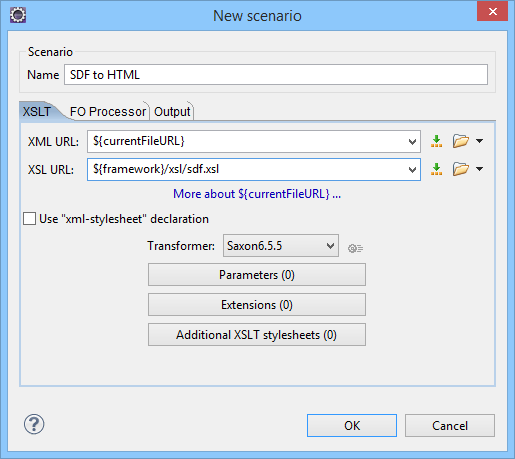Click the application gear icon in title bar
This screenshot has width=515, height=459.
[x=18, y=15]
